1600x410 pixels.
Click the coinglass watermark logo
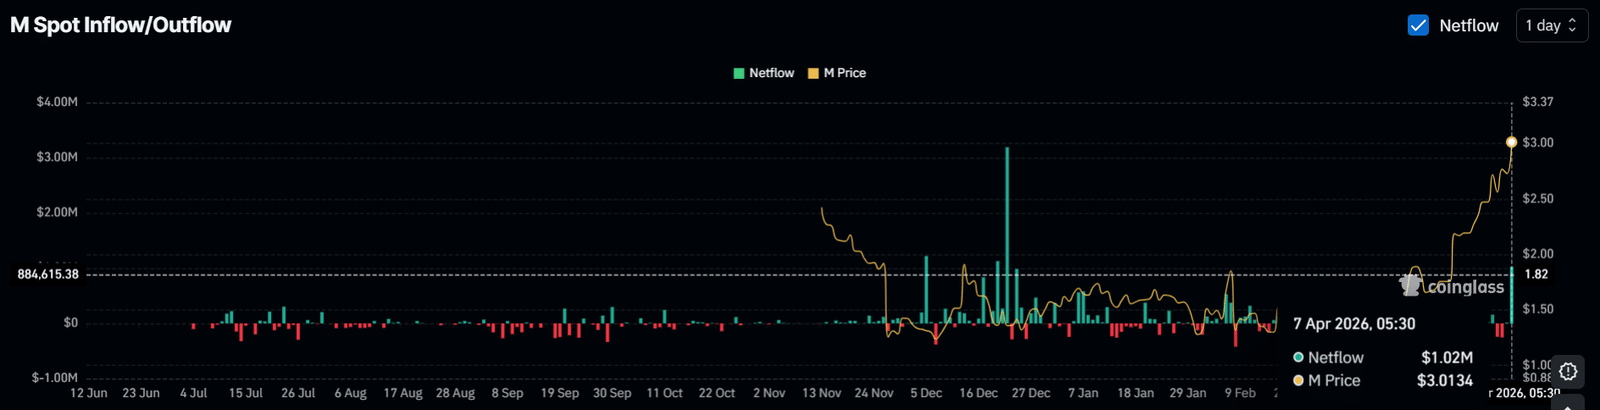pos(1452,287)
